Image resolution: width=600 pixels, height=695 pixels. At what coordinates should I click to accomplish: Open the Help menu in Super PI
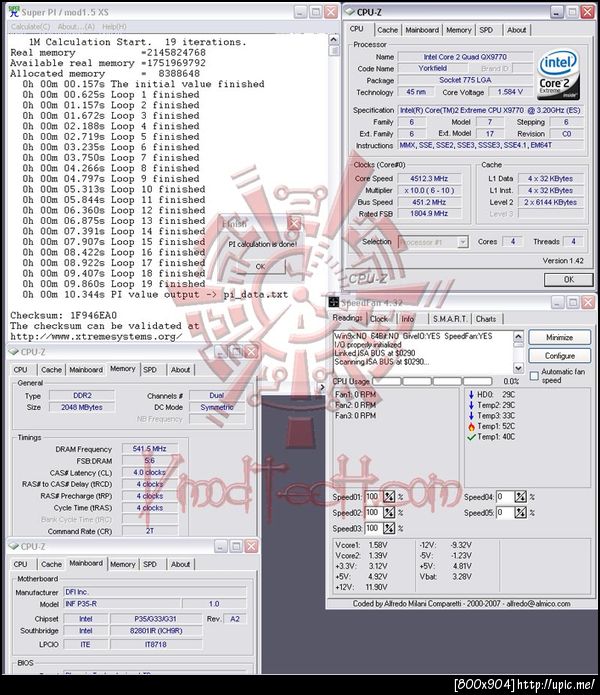pyautogui.click(x=114, y=27)
